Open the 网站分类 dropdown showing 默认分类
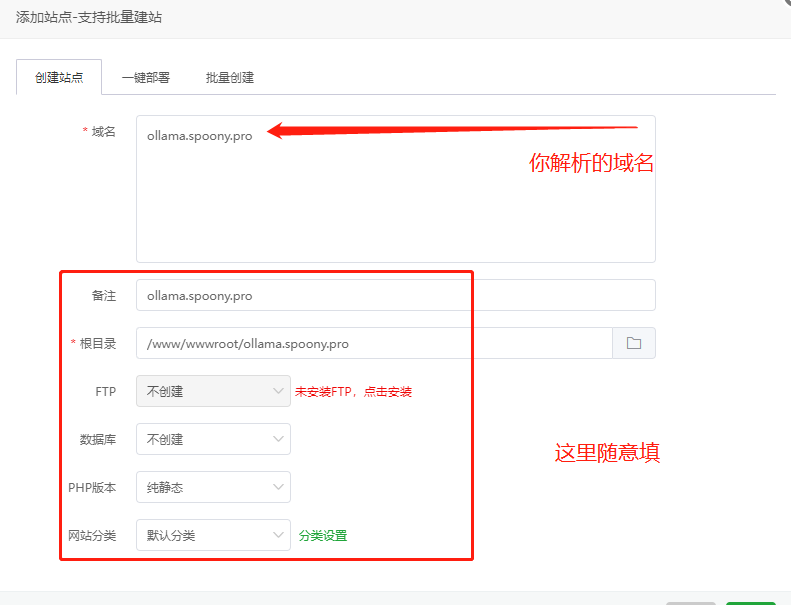The image size is (791, 605). click(213, 535)
